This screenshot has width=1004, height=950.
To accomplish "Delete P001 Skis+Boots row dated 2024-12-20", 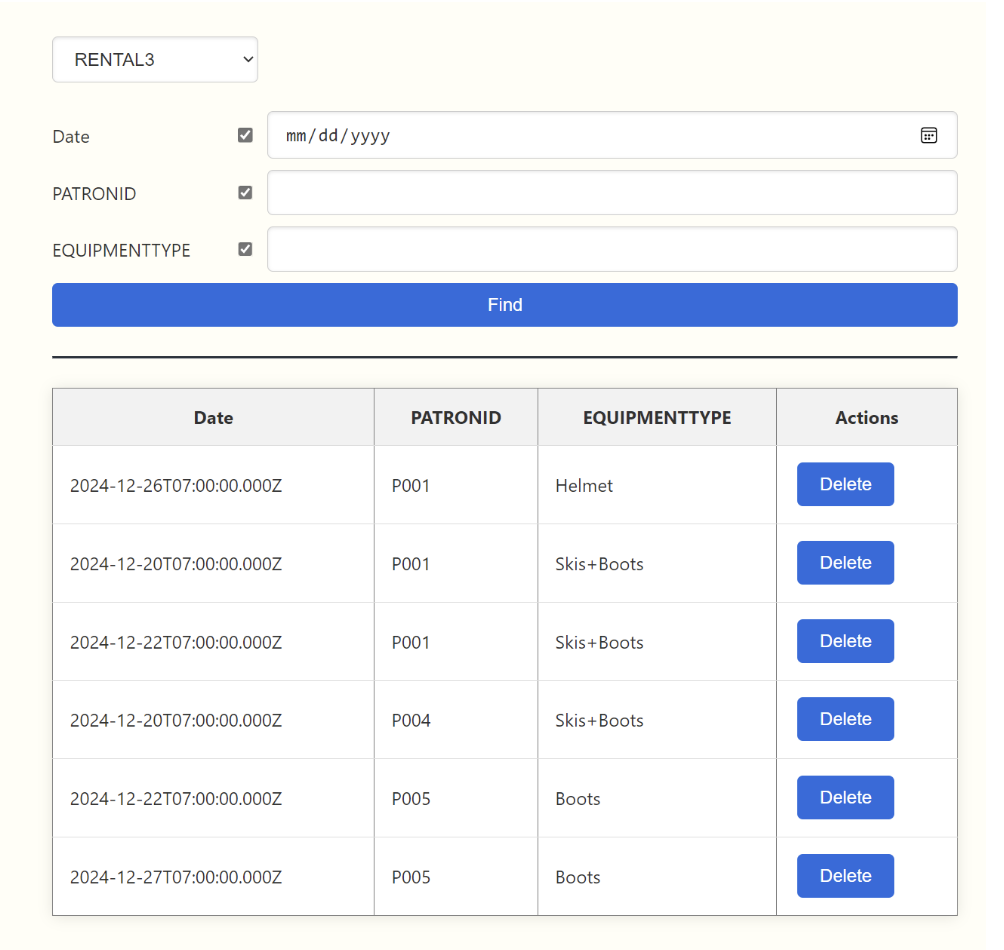I will coord(845,563).
